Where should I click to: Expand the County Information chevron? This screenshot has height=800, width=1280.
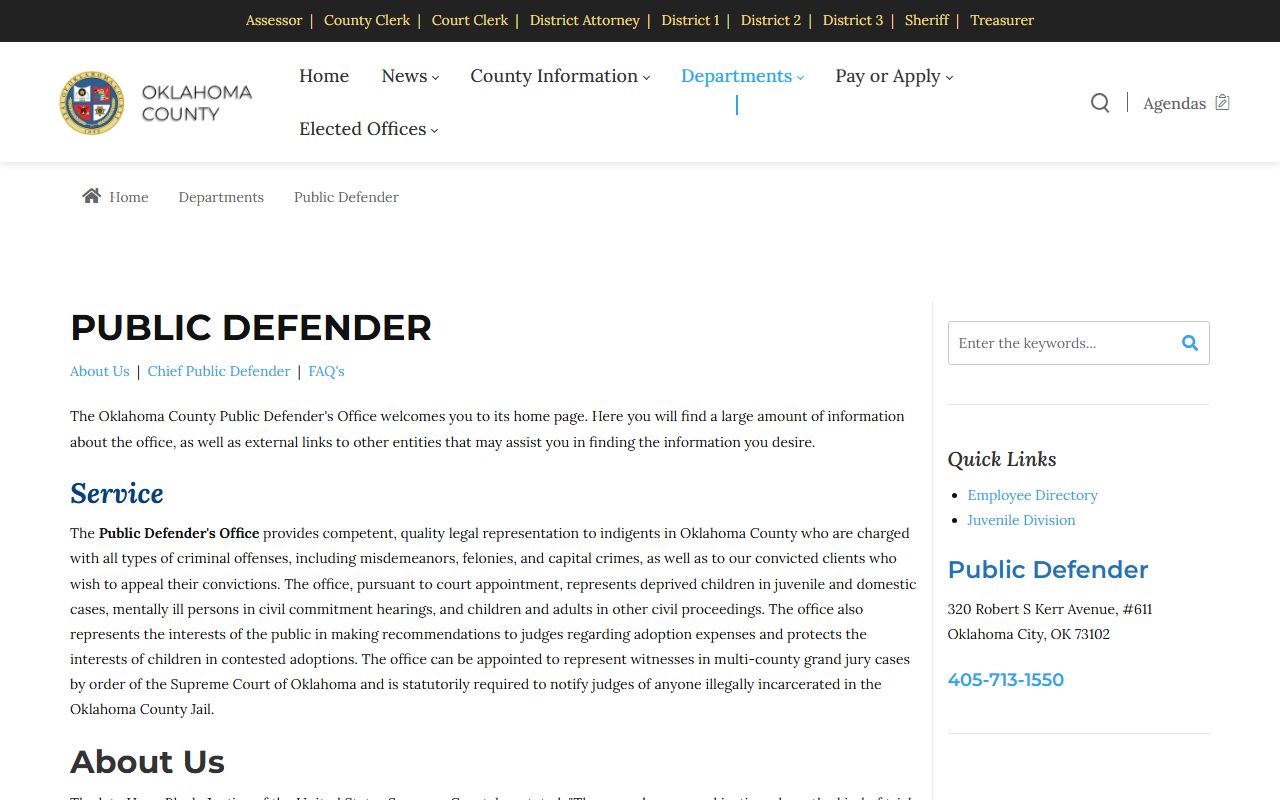coord(646,78)
